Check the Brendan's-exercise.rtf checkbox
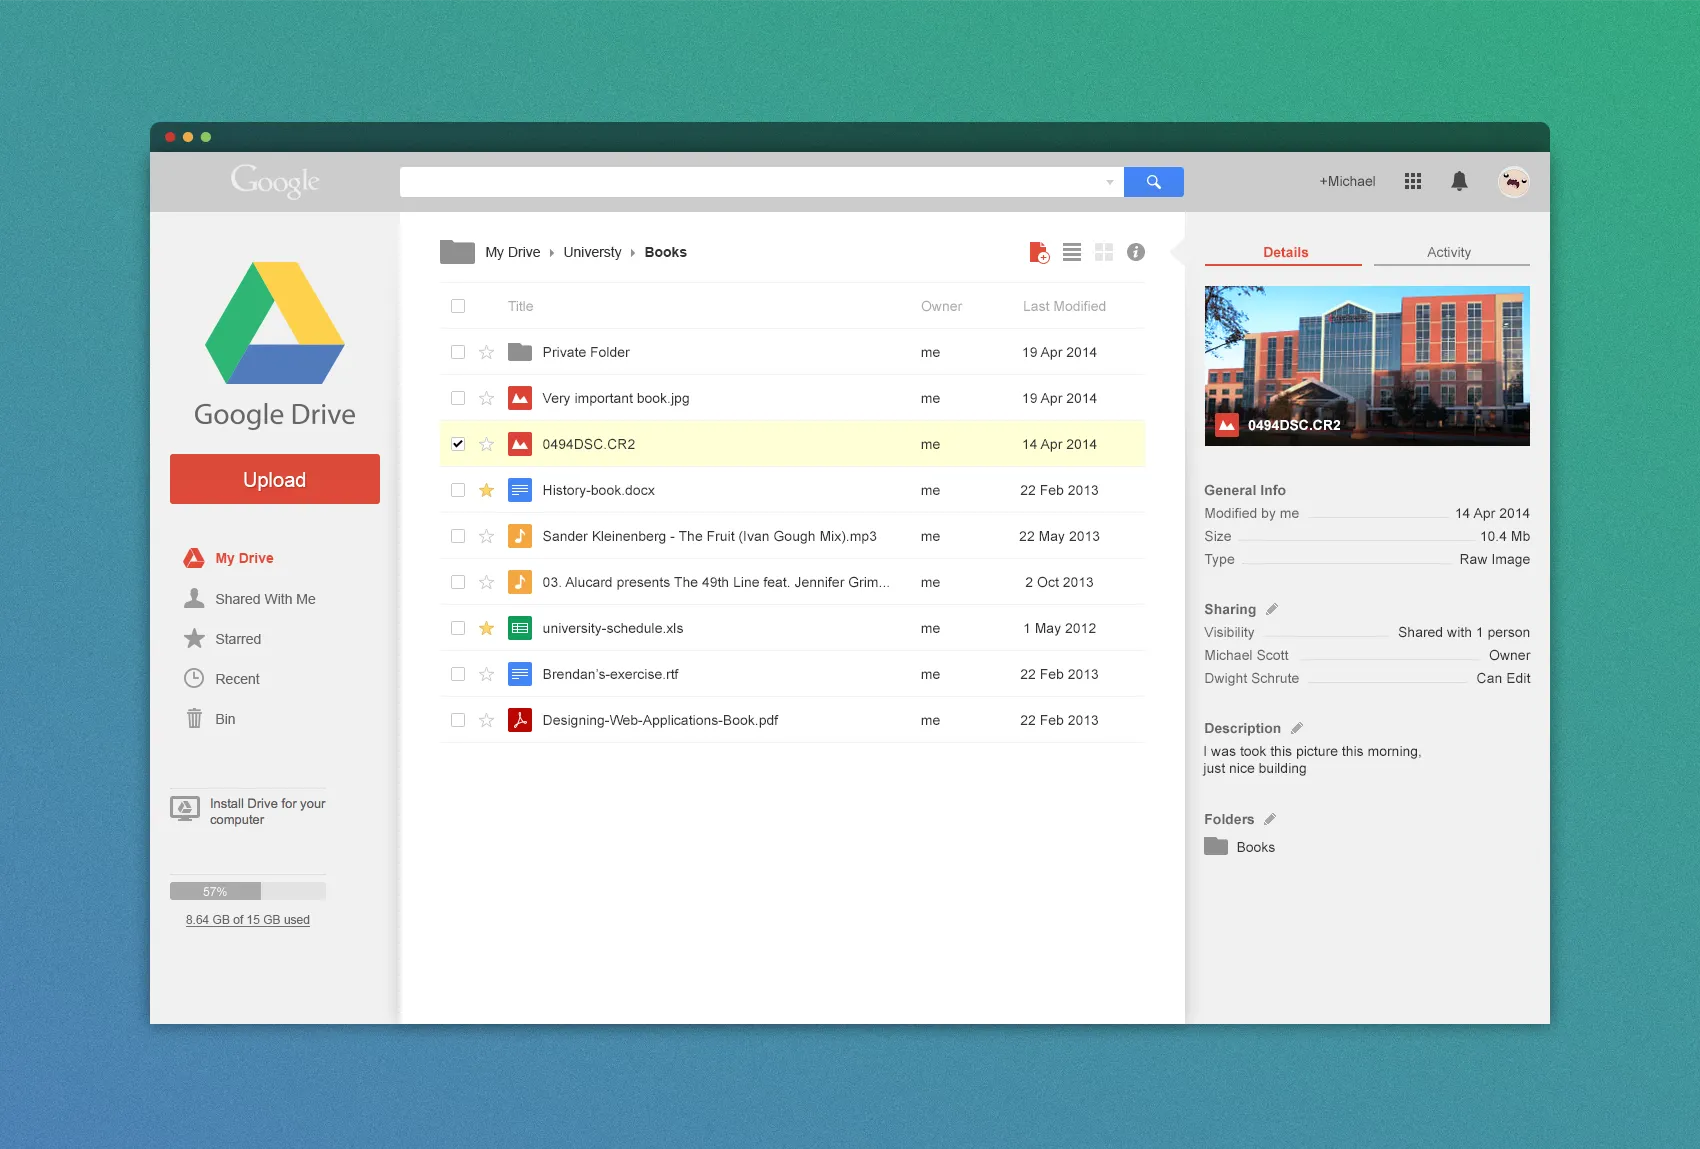The height and width of the screenshot is (1149, 1700). [x=458, y=674]
